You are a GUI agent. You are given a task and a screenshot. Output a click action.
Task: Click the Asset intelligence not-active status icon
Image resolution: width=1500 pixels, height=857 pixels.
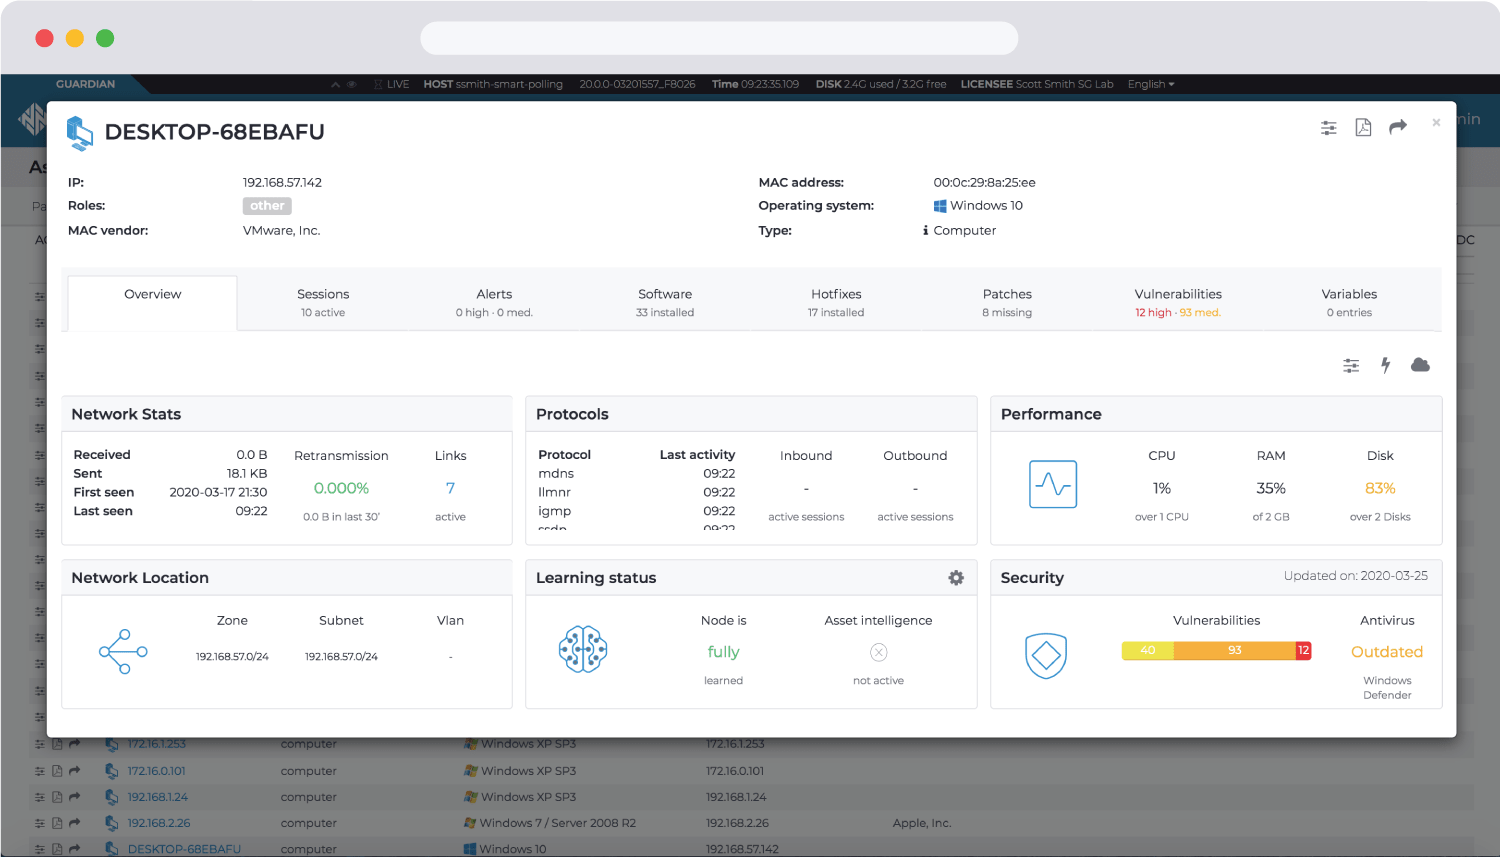pyautogui.click(x=879, y=653)
